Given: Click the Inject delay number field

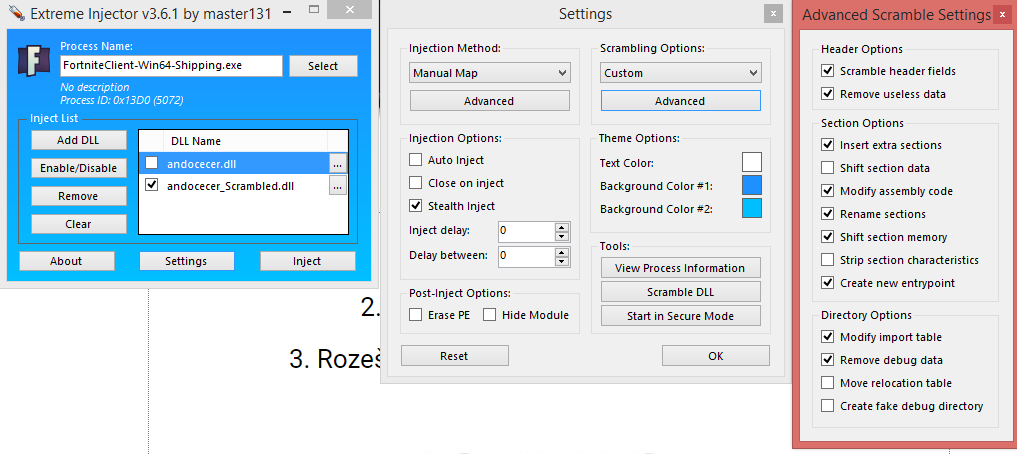Looking at the screenshot, I should [526, 232].
